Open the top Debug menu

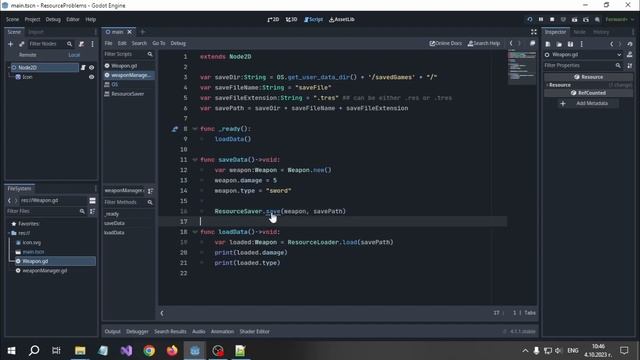[53, 19]
